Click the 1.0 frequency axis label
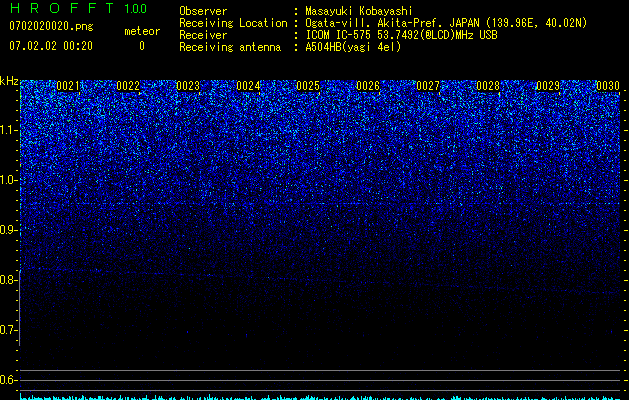Image resolution: width=629 pixels, height=400 pixels. [8, 180]
